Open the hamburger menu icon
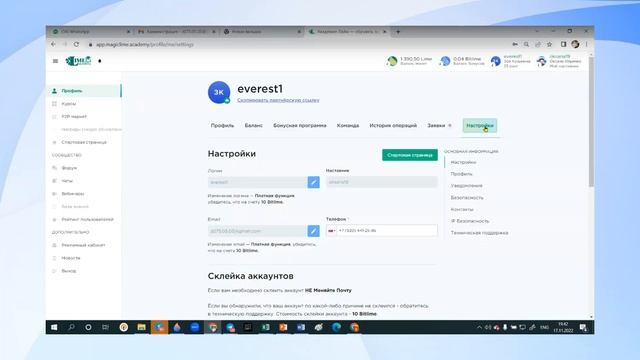Image resolution: width=640 pixels, height=360 pixels. 56,61
